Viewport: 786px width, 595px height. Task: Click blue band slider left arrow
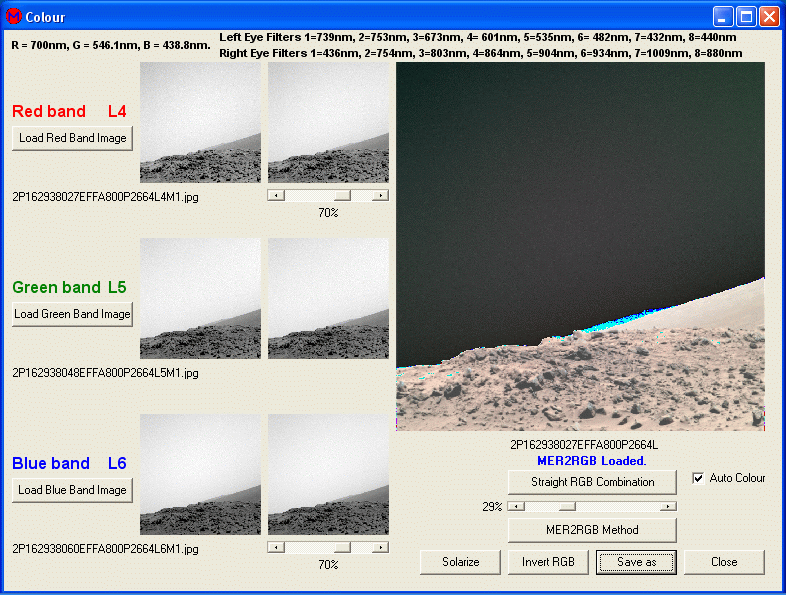pos(276,547)
